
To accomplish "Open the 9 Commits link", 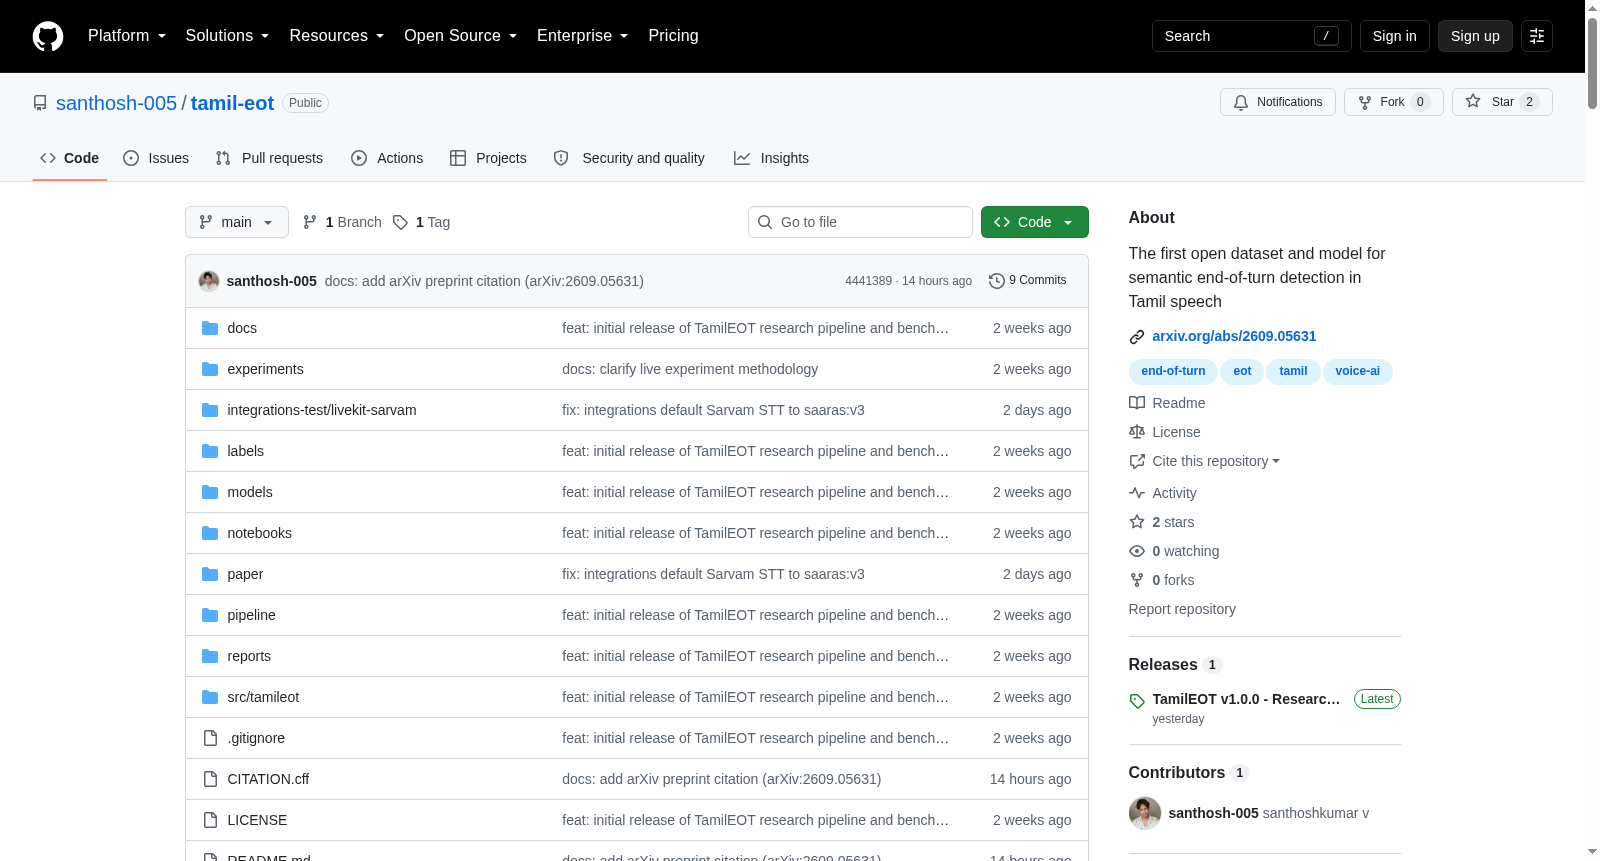I will pos(1027,281).
